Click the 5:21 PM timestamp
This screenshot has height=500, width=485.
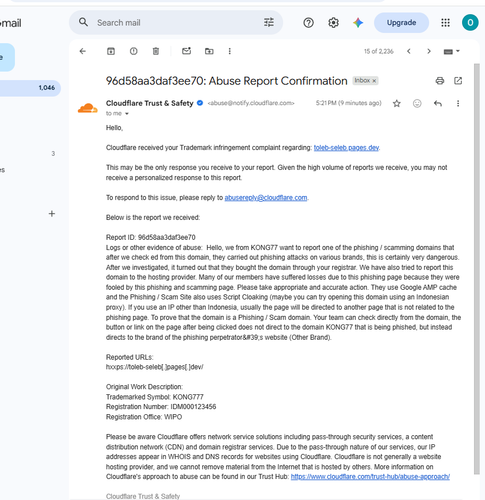(x=348, y=103)
